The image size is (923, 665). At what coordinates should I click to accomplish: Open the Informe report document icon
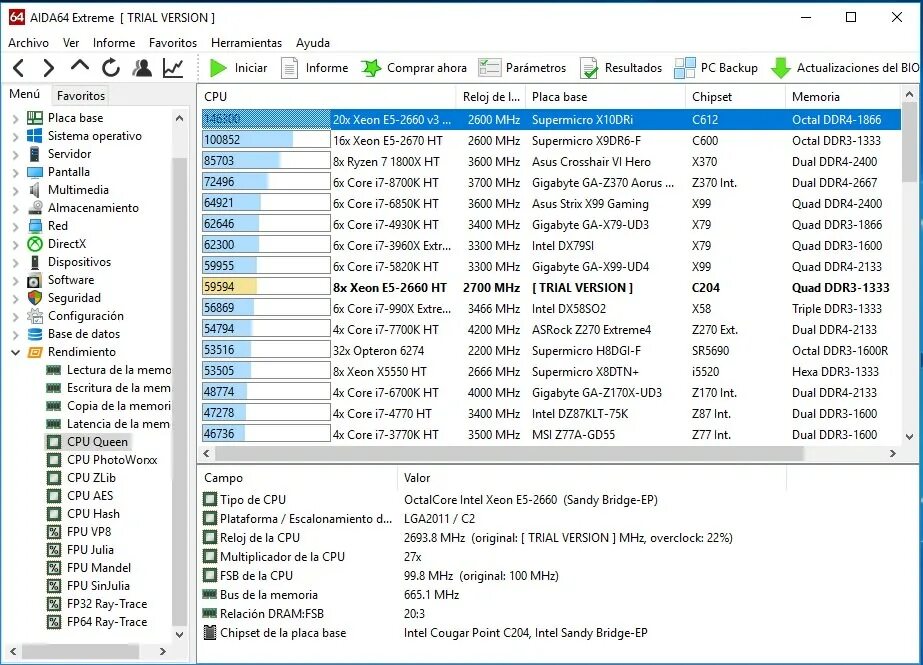(289, 68)
